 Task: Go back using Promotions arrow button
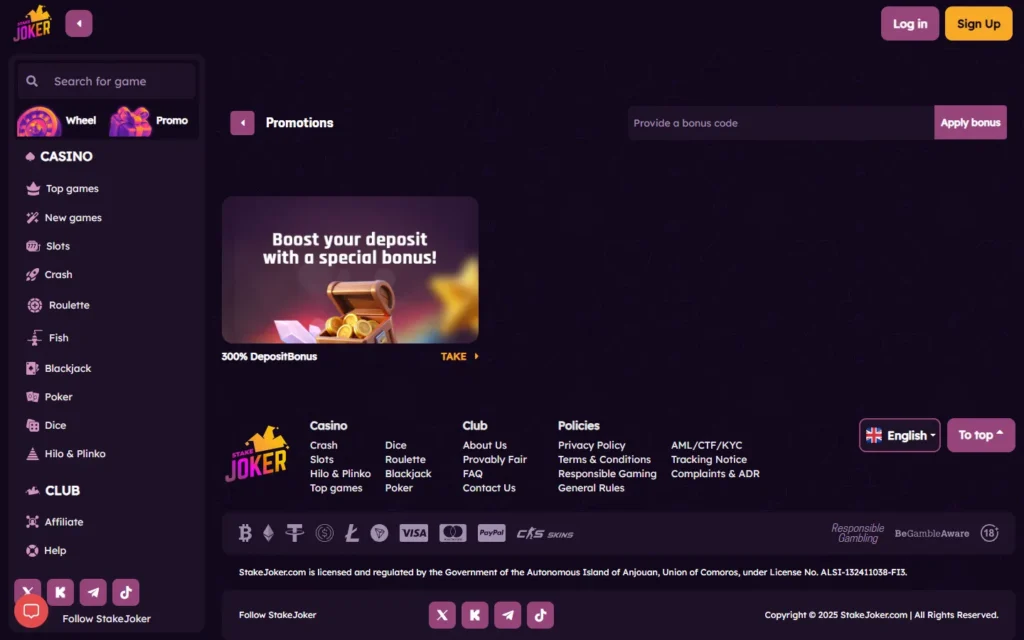(242, 123)
